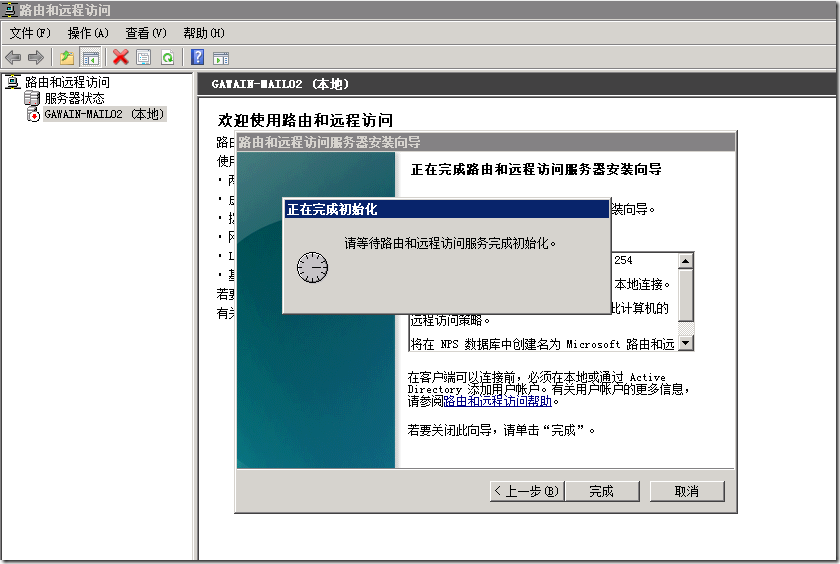Click the 若要关闭此向导 instruction text
This screenshot has width=840, height=564.
(x=501, y=430)
